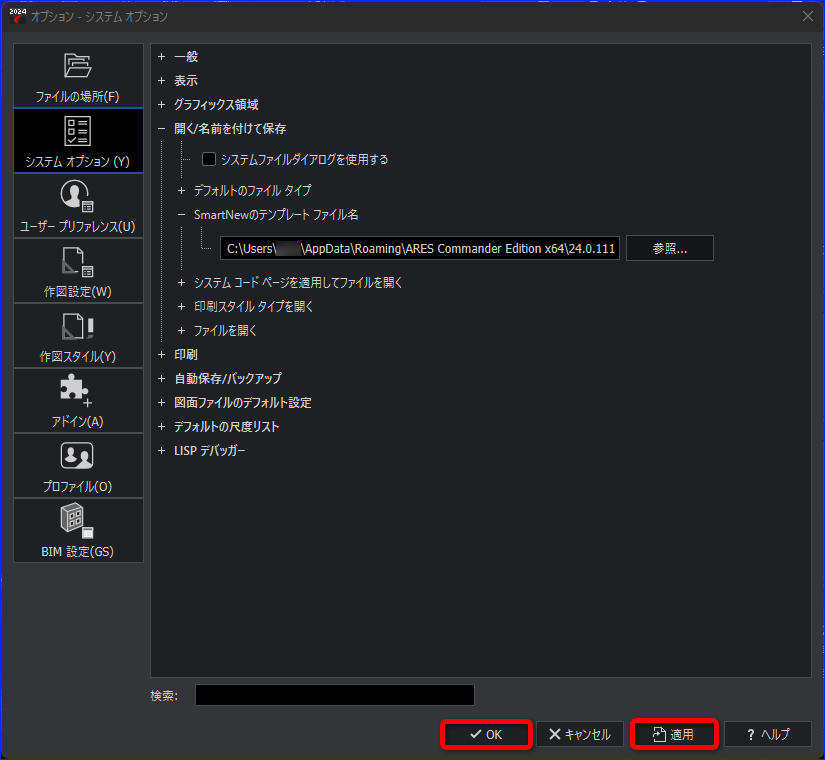Expand 自動保存/バックアップ section

[162, 378]
